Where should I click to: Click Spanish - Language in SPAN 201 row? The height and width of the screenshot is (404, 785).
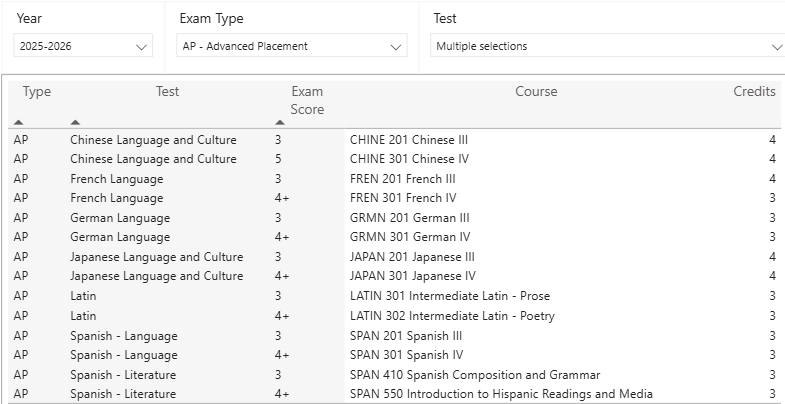[x=124, y=336]
